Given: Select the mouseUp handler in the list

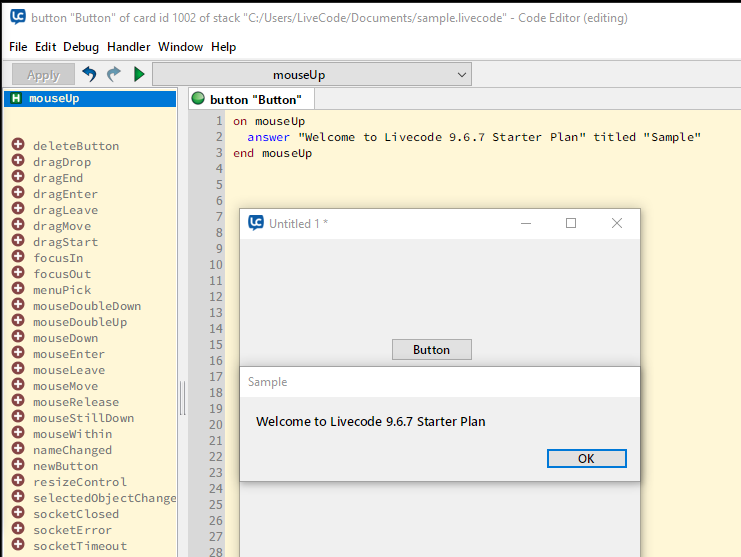Looking at the screenshot, I should click(x=54, y=99).
